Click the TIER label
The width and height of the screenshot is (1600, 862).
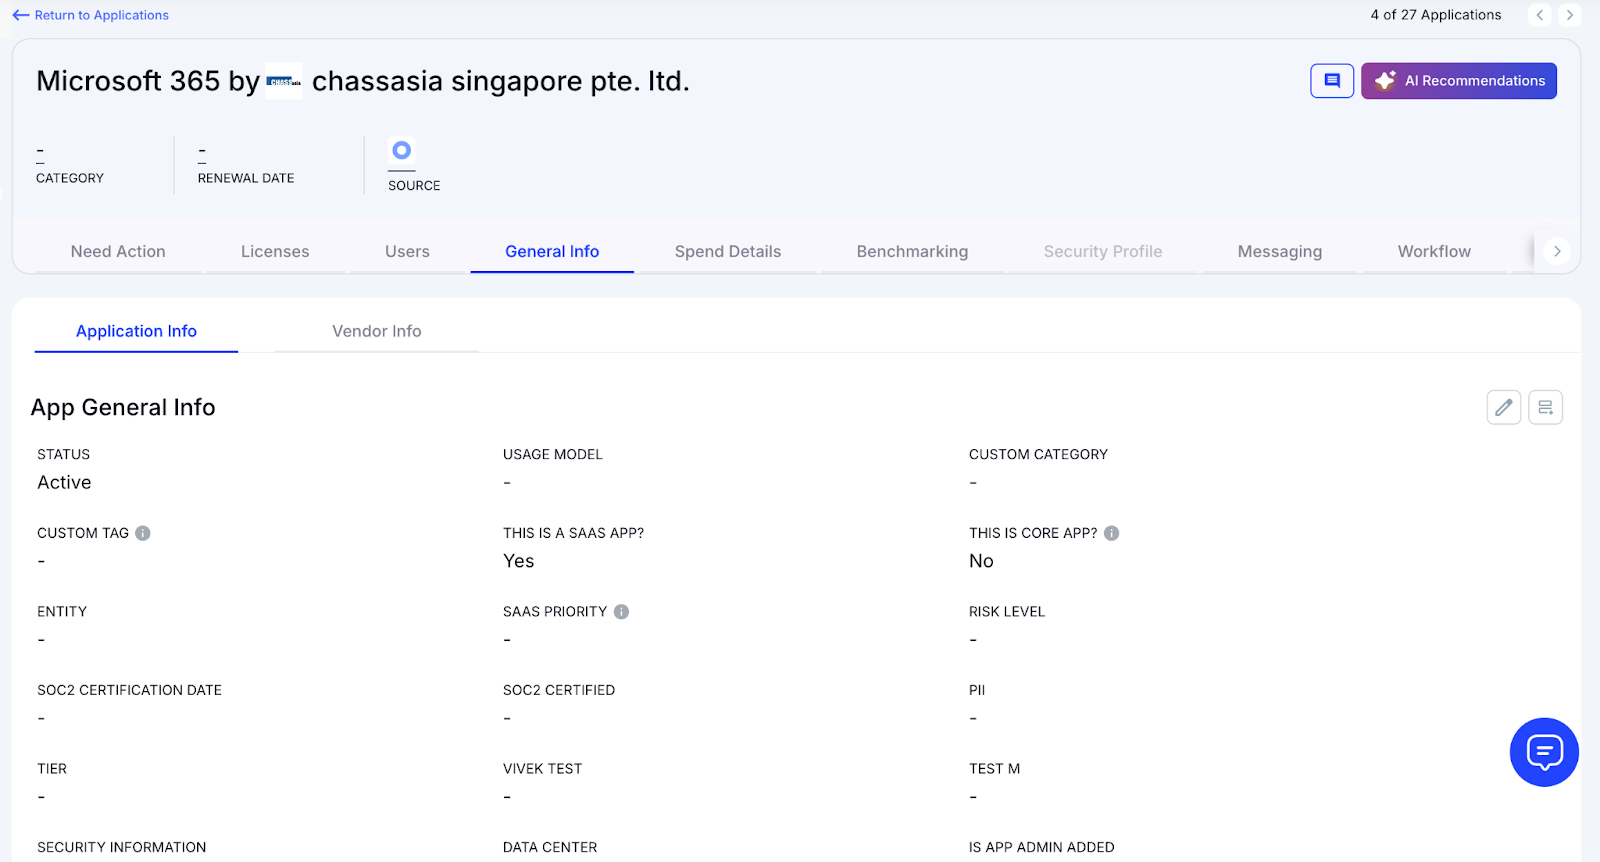pyautogui.click(x=52, y=769)
